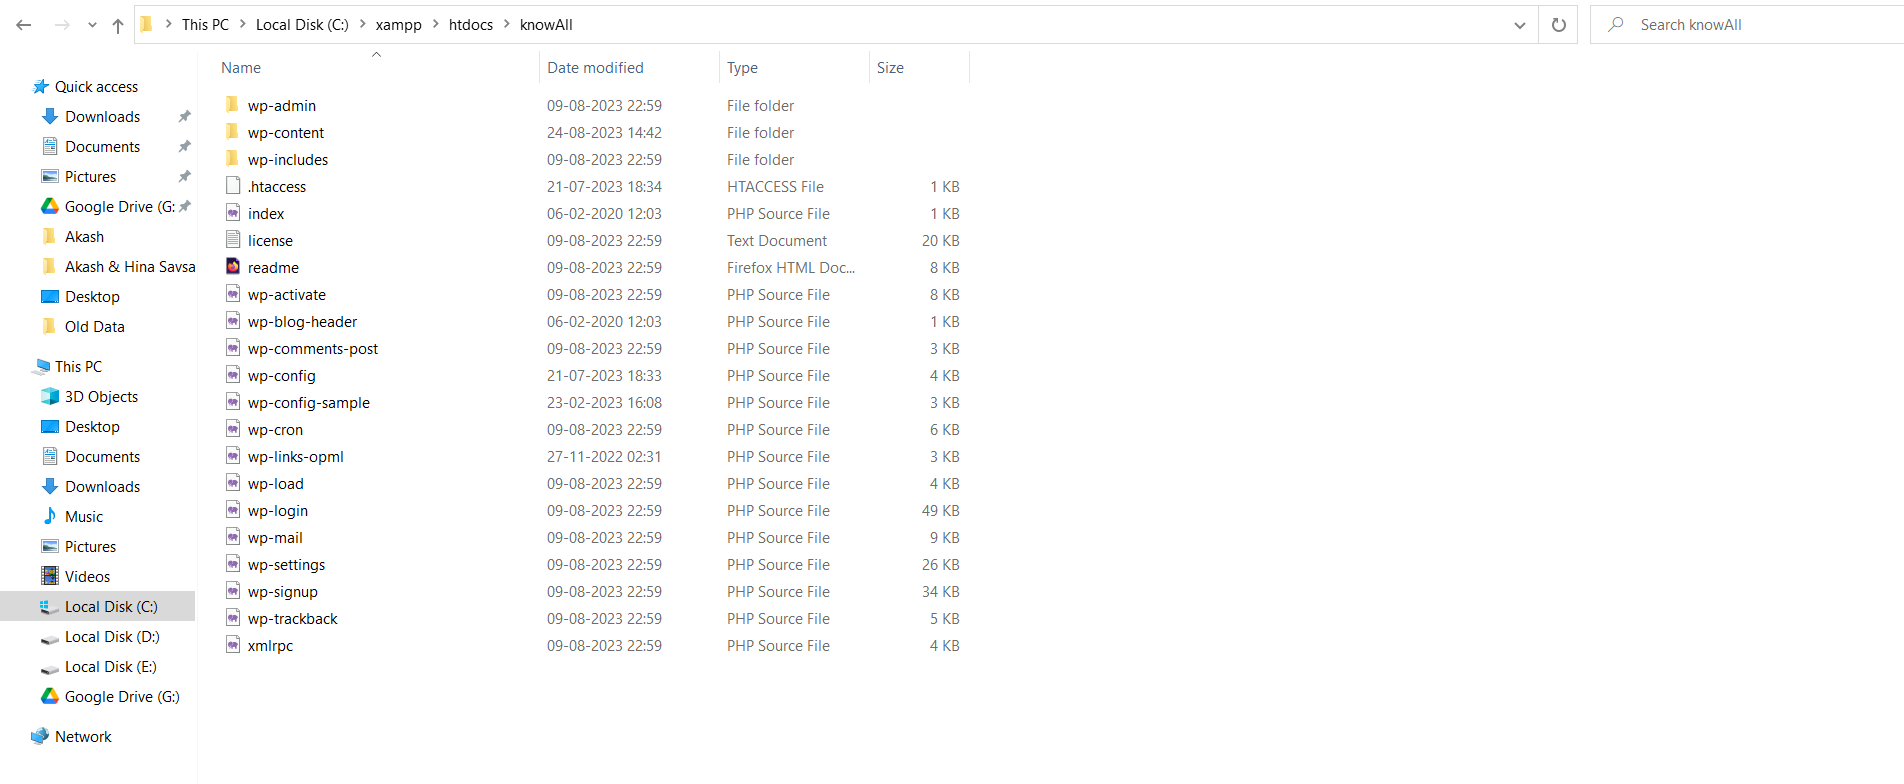Screen dimensions: 1904x784
Task: Select the readme Firefox HTML file icon
Action: coord(233,267)
